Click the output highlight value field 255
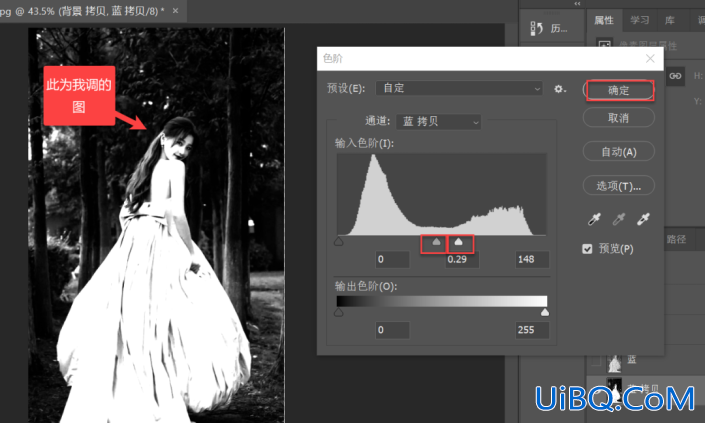 [532, 330]
